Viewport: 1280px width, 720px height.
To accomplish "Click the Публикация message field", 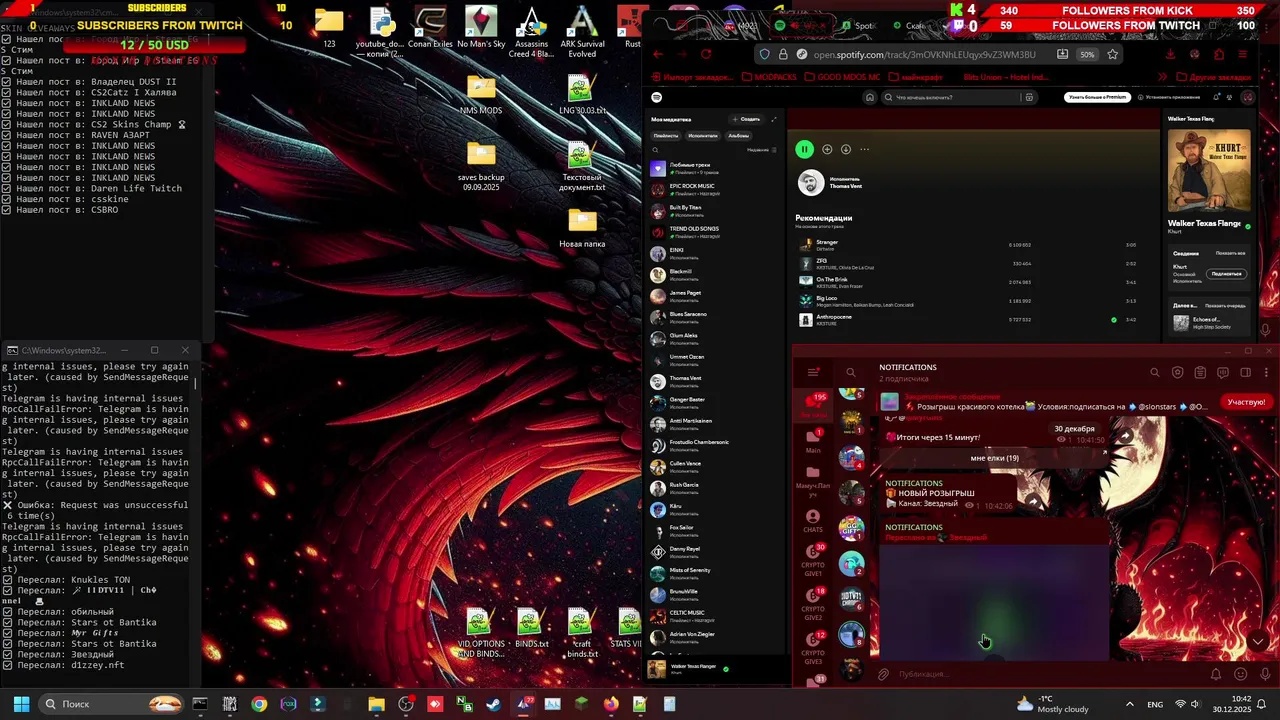I will pyautogui.click(x=1048, y=674).
